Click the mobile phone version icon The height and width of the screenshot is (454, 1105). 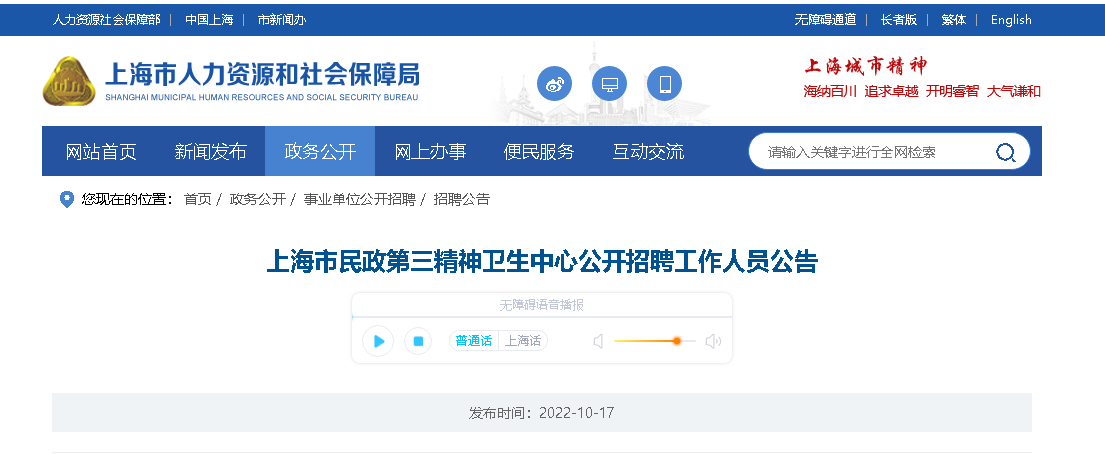(665, 84)
